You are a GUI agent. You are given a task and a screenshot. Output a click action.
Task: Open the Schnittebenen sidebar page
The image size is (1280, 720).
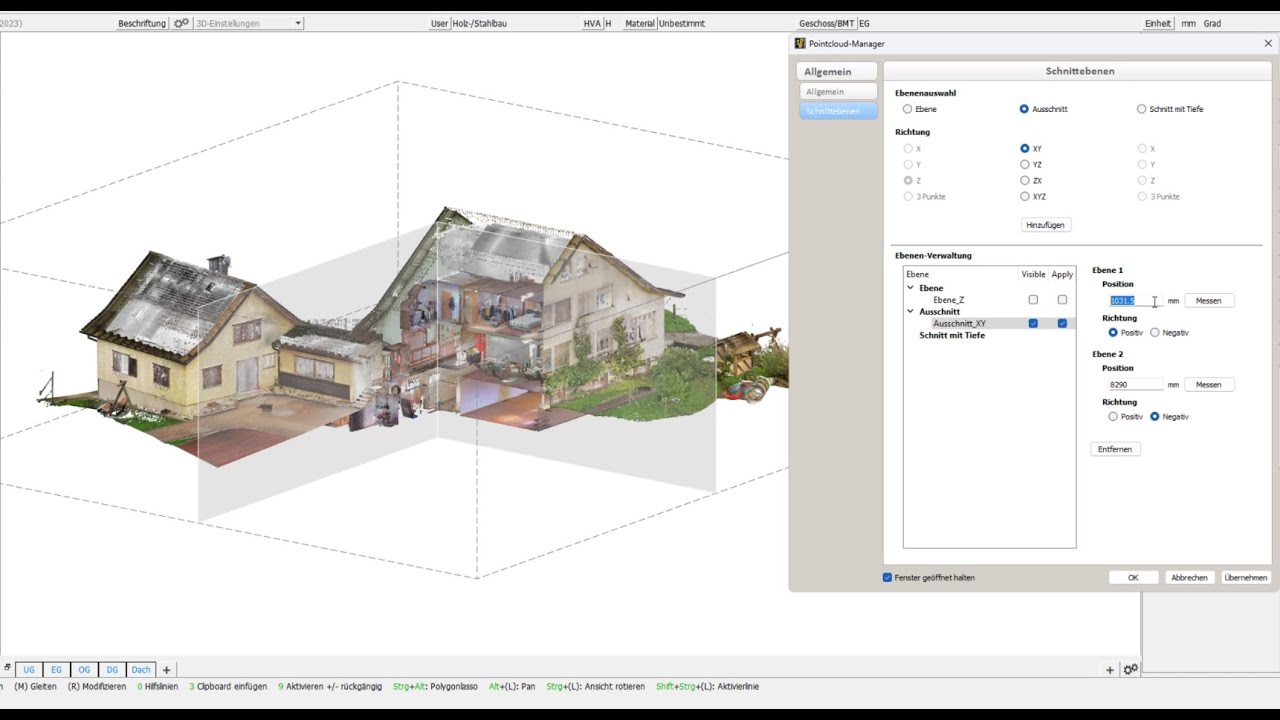tap(838, 111)
